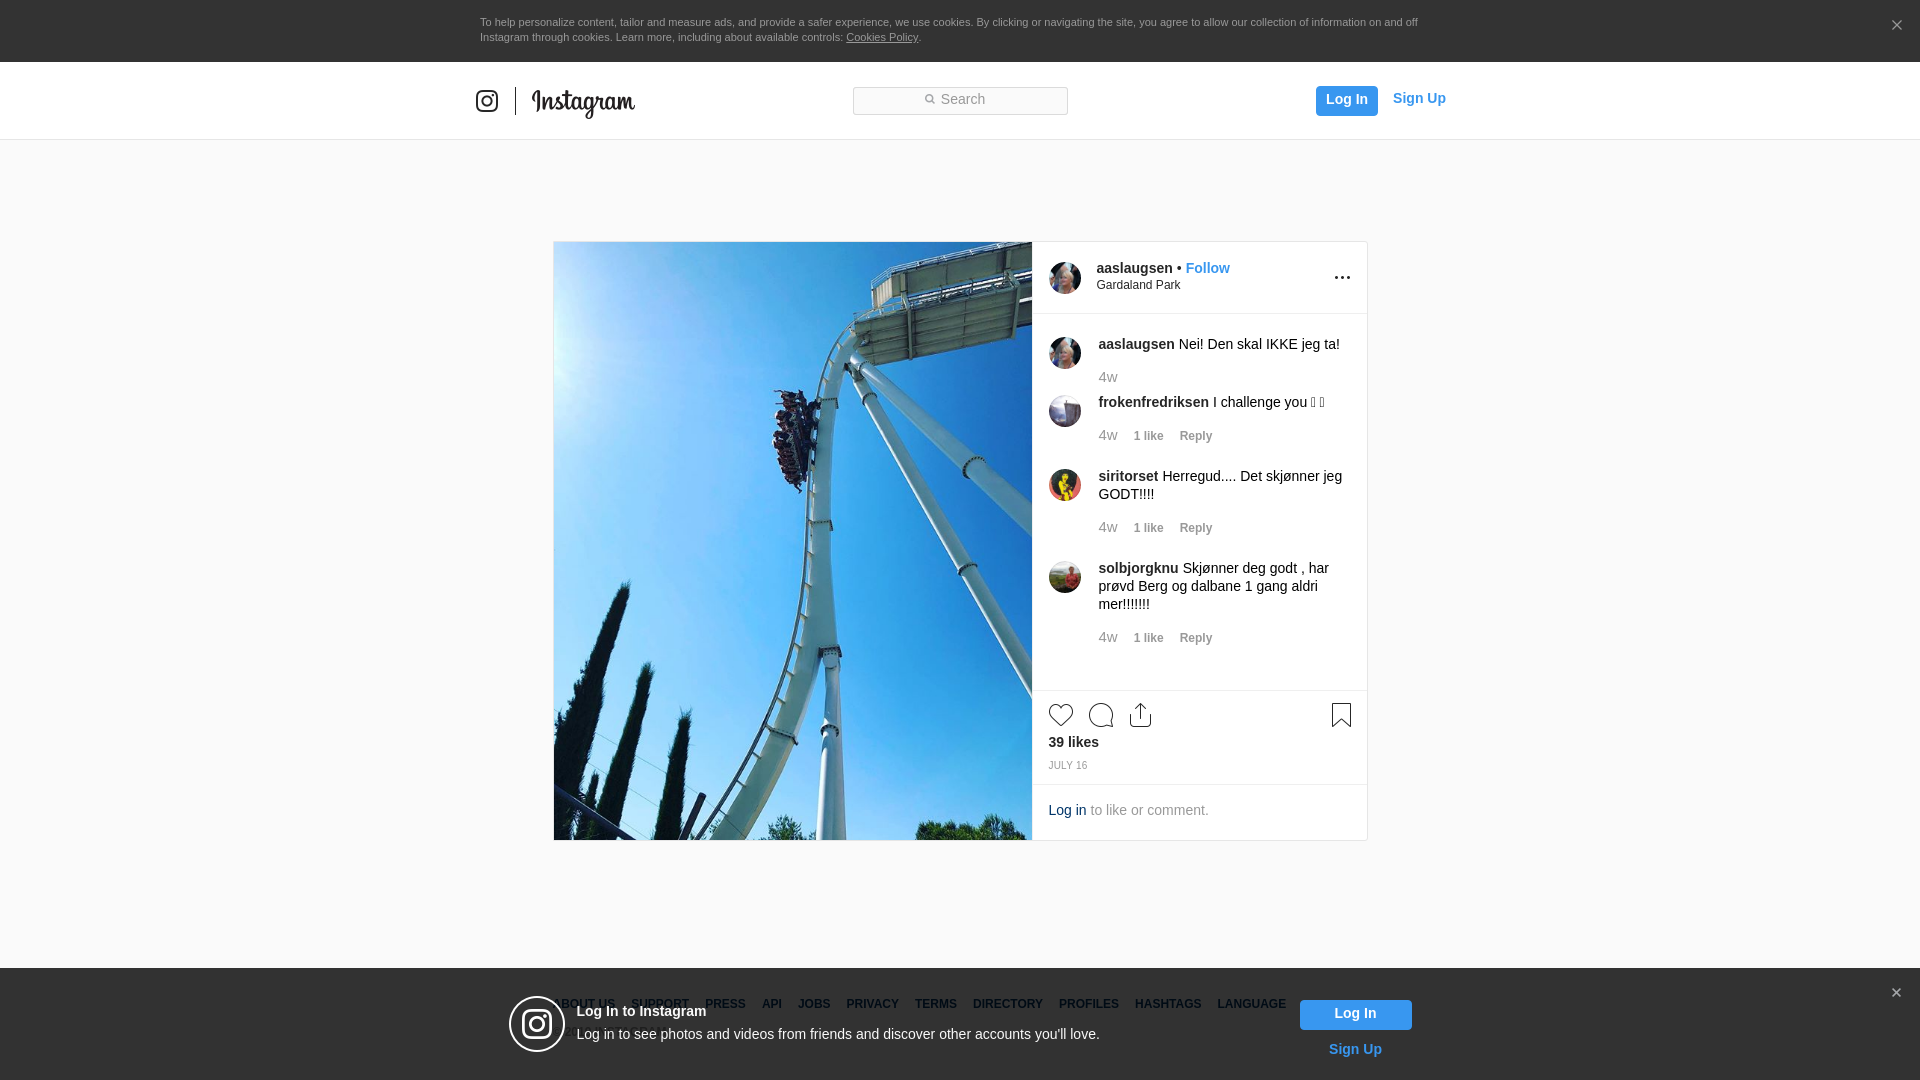This screenshot has height=1080, width=1920.
Task: Open solbjorgknu commenter avatar
Action: tap(1065, 577)
